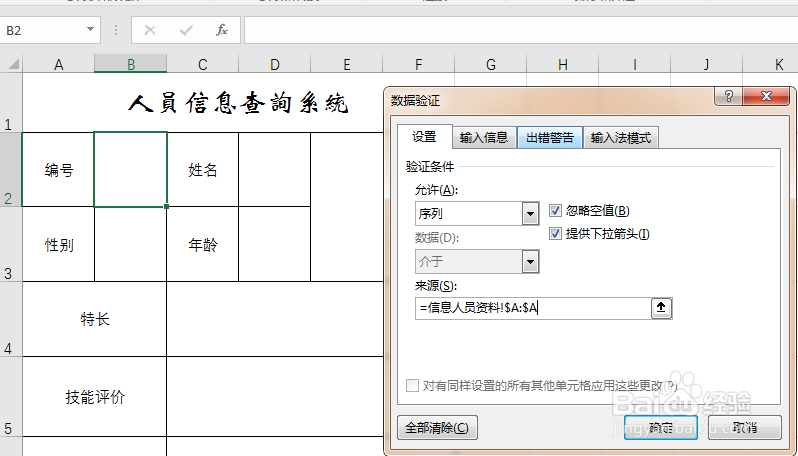Click the formula bar cancel X icon
Viewport: 798px width, 456px height.
150,31
